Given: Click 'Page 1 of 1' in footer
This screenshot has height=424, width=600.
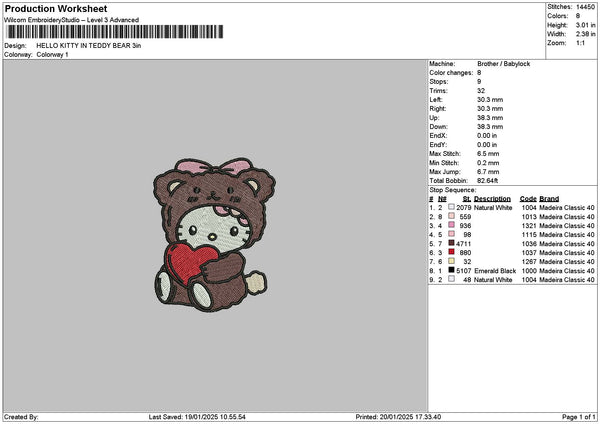Looking at the screenshot, I should pos(579,417).
